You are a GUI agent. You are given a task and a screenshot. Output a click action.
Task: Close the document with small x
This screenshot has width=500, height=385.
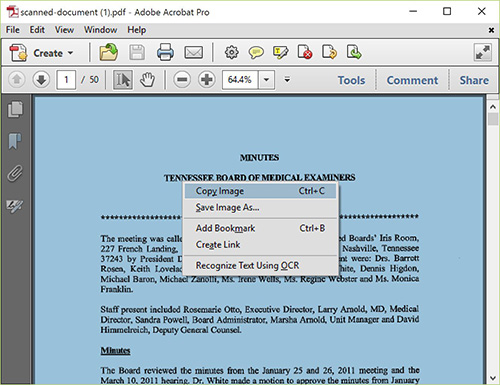pyautogui.click(x=491, y=30)
